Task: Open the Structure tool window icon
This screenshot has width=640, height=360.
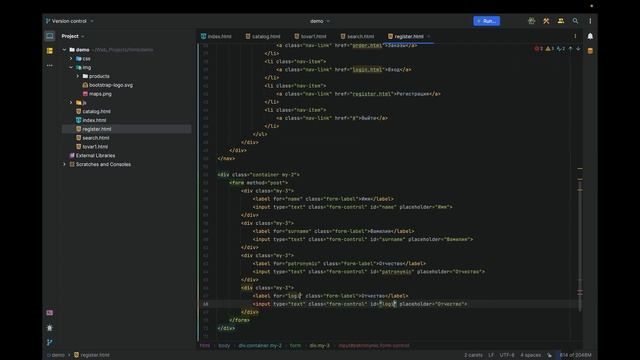Action: point(49,51)
